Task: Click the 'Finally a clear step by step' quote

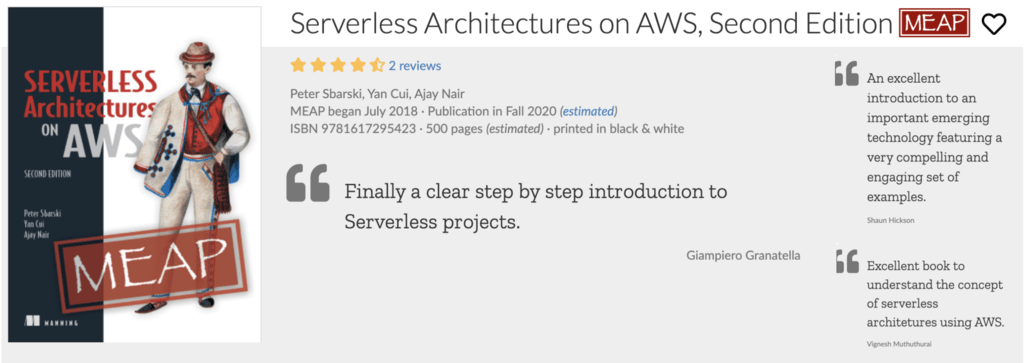Action: tap(536, 207)
